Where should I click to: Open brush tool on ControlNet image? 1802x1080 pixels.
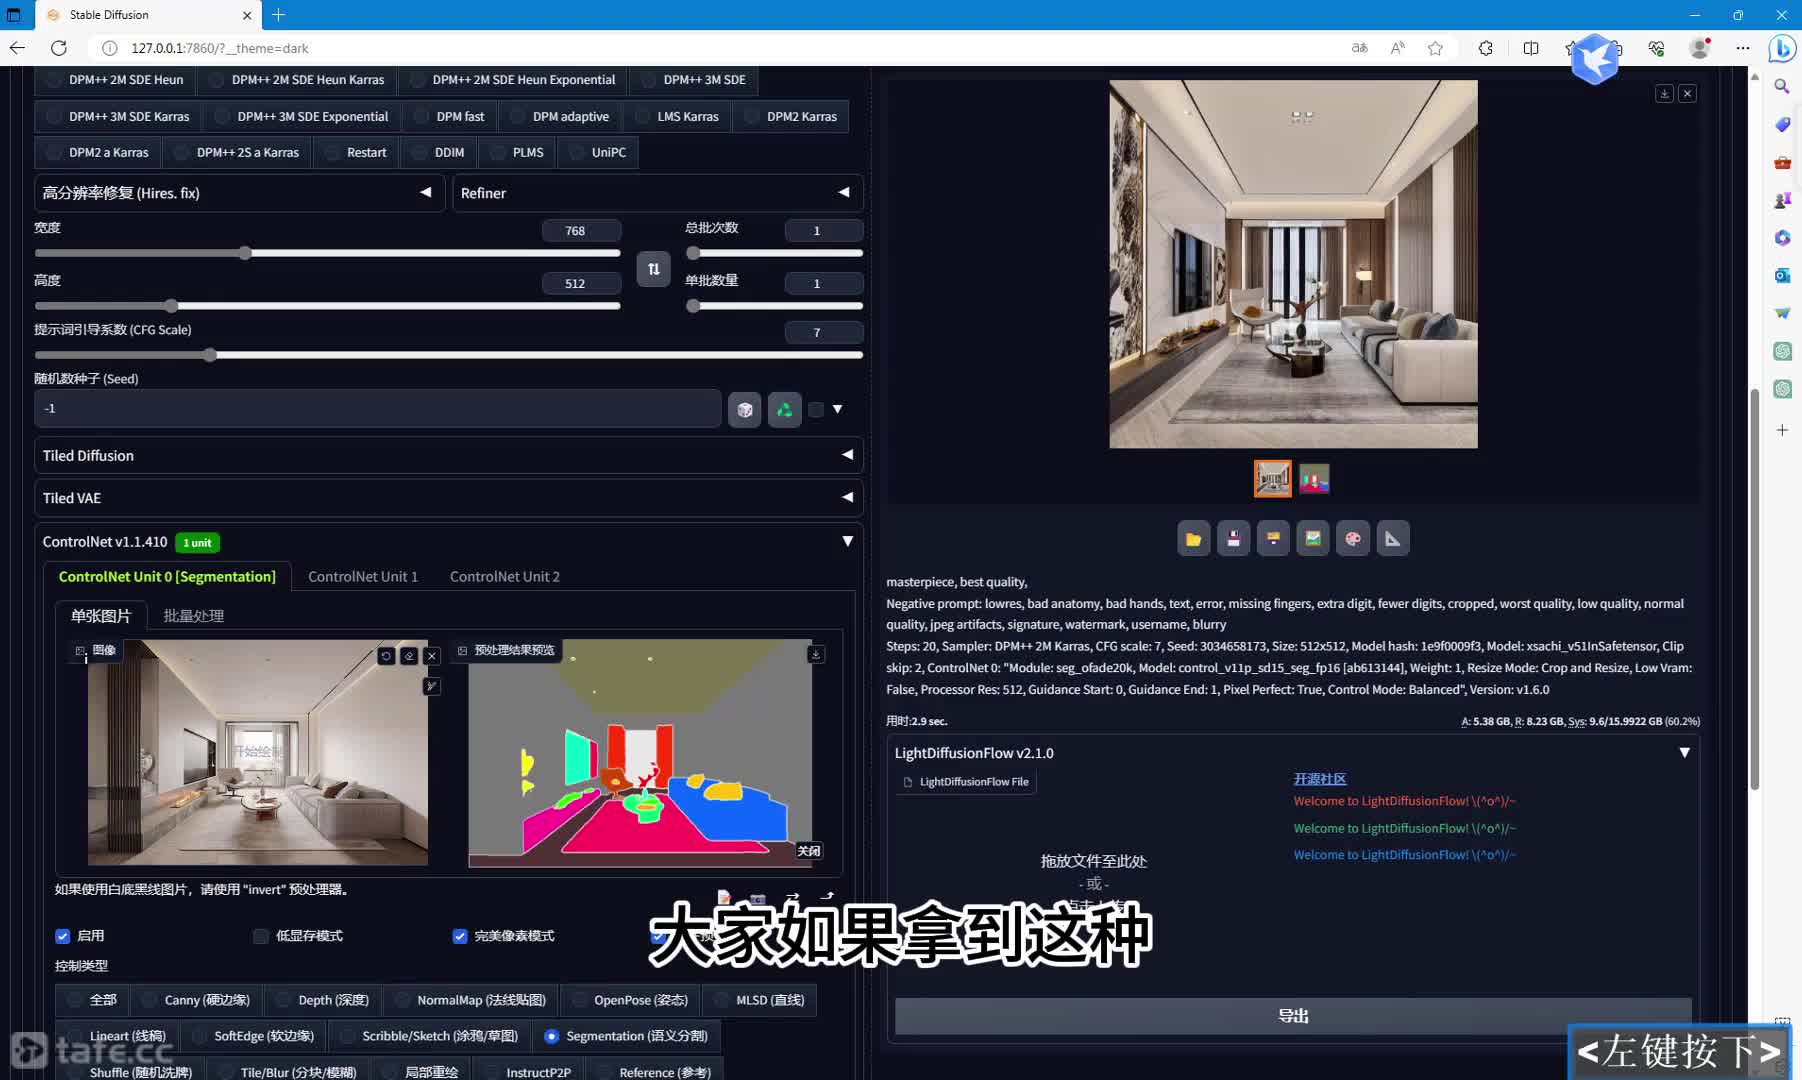coord(432,686)
